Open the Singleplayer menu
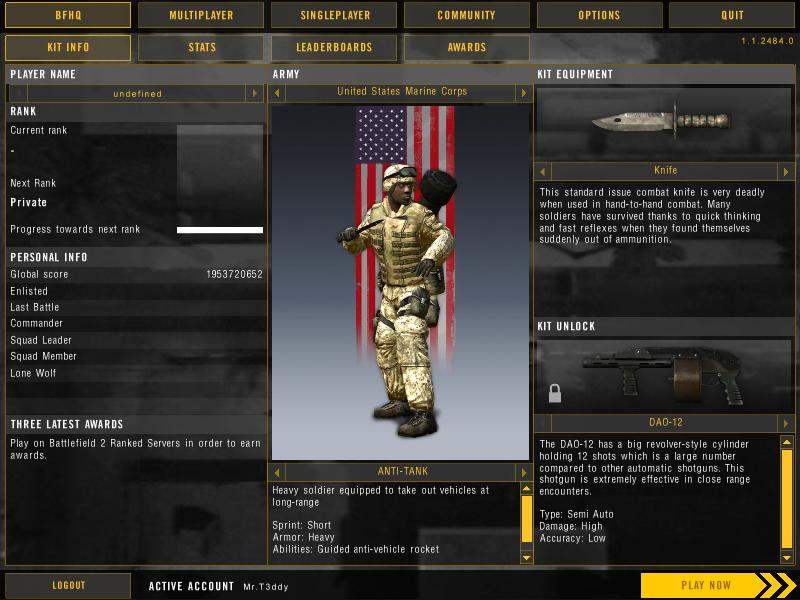800x600 pixels. (x=334, y=15)
